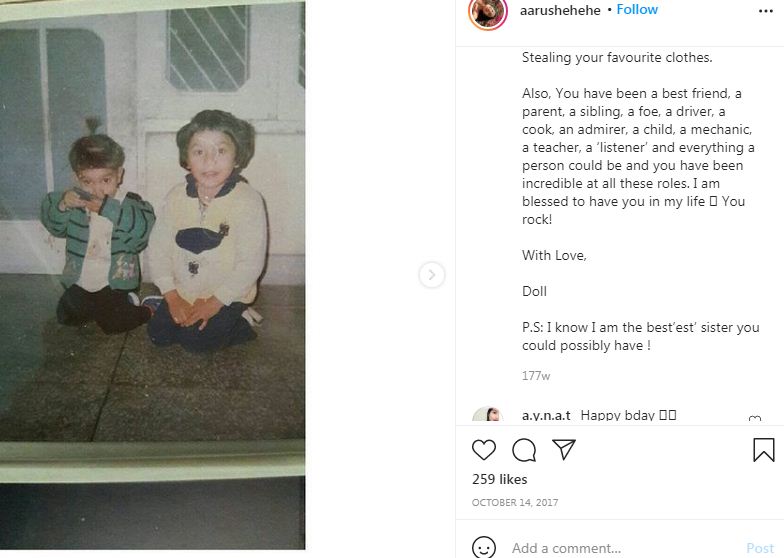Follow aarushehehe
This screenshot has height=558, width=784.
point(637,10)
